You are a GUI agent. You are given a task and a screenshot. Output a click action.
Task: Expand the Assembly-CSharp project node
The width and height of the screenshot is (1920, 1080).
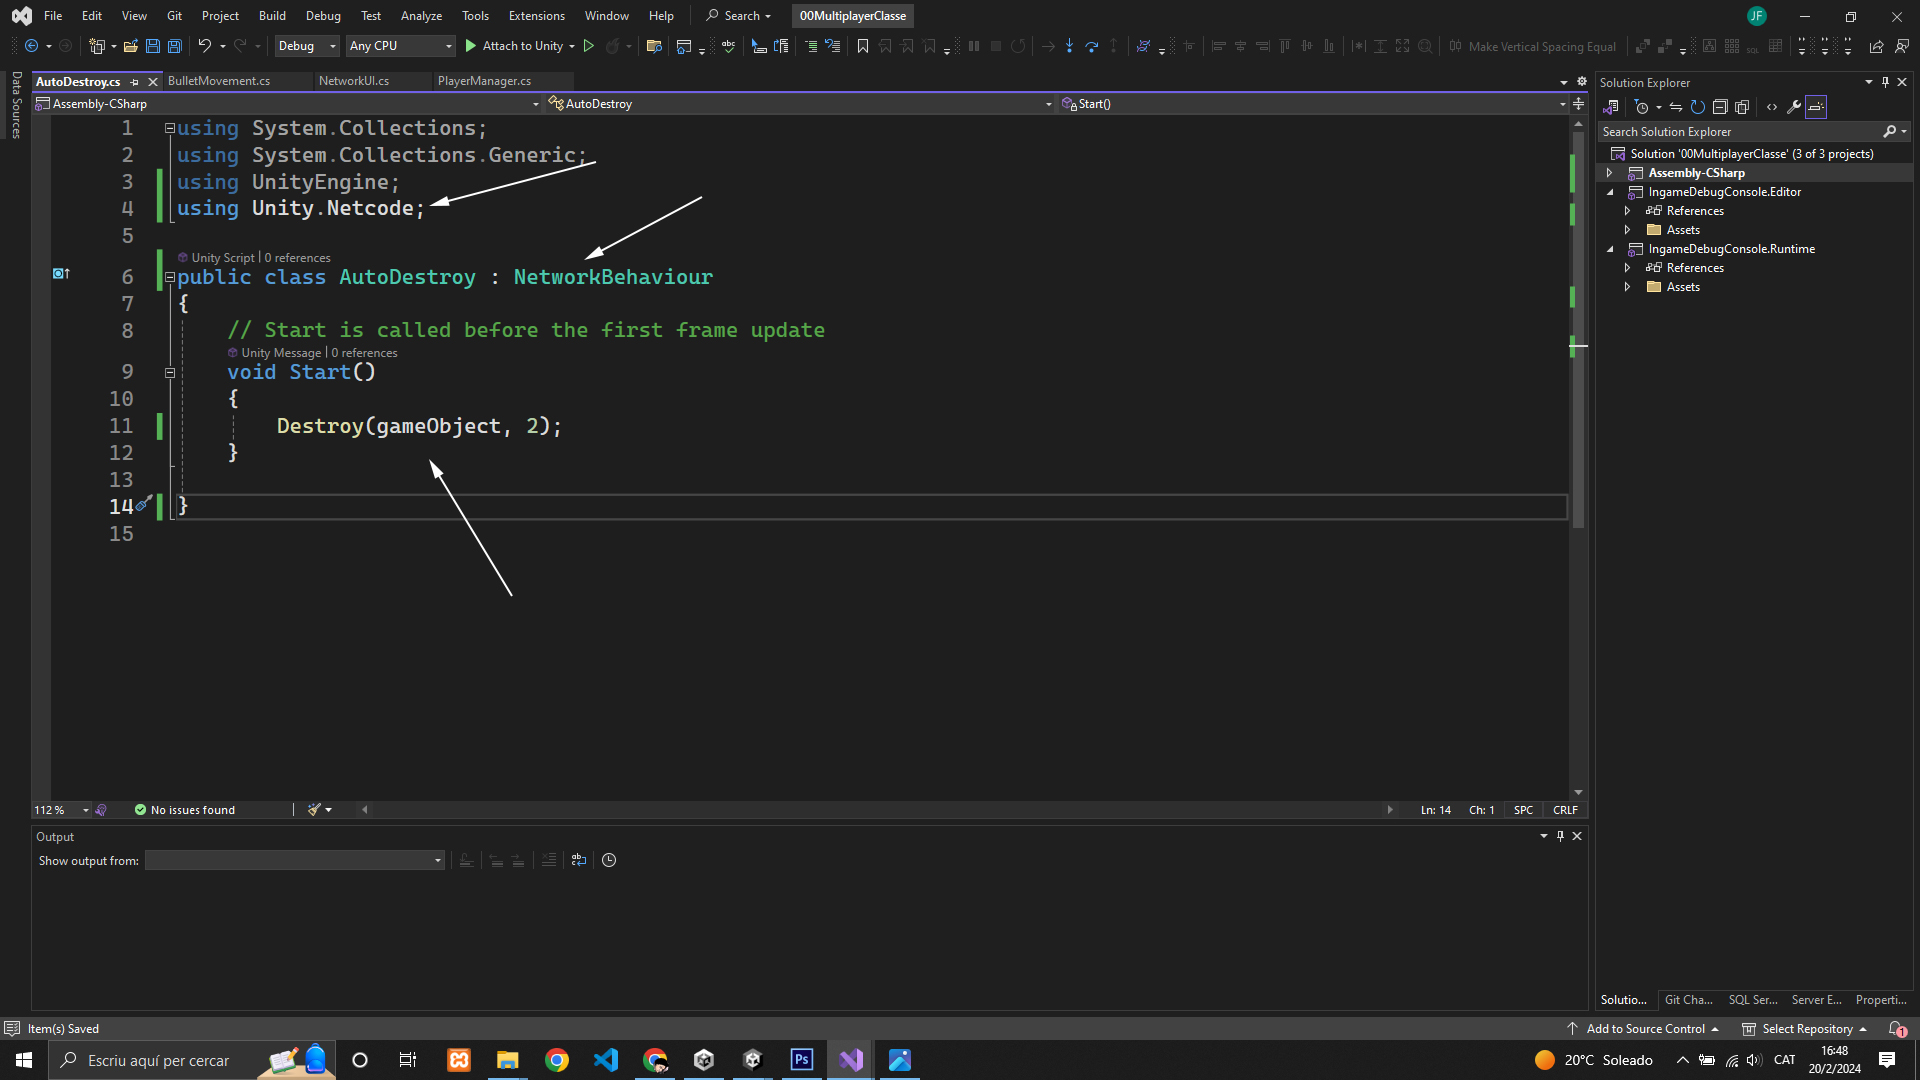pyautogui.click(x=1609, y=173)
